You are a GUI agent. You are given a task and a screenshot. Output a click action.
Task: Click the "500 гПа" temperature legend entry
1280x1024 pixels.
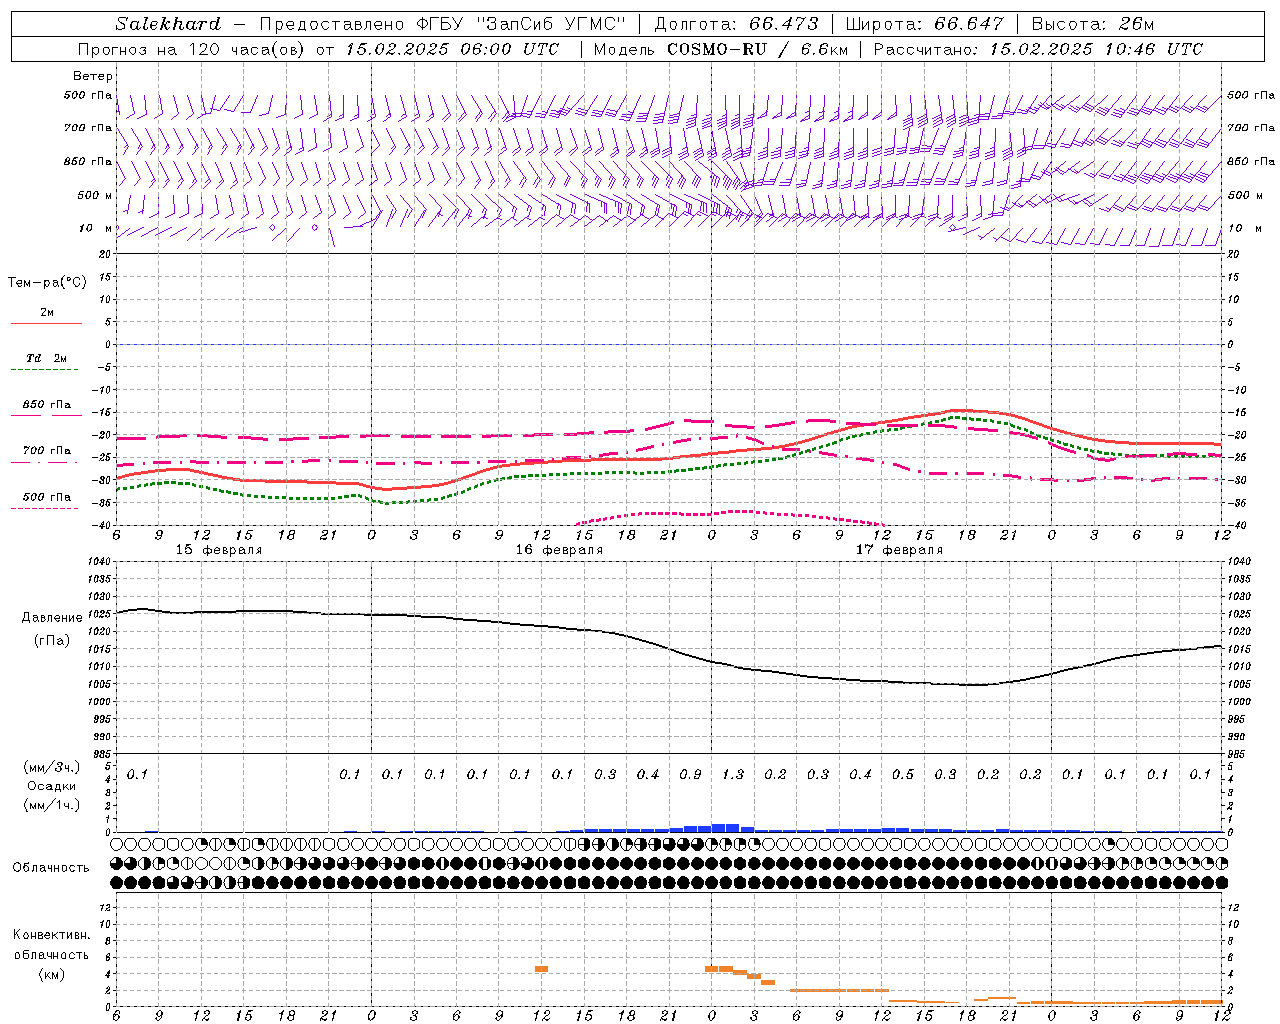(47, 497)
